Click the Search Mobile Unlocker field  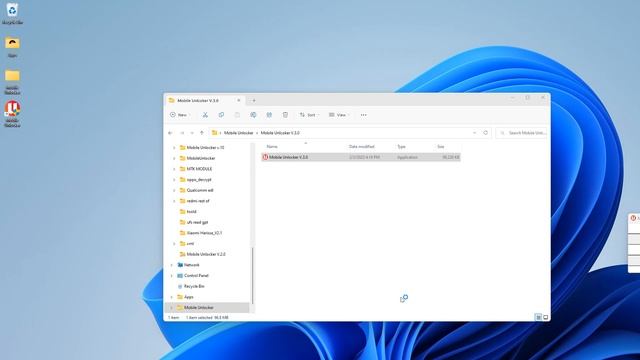coord(521,133)
